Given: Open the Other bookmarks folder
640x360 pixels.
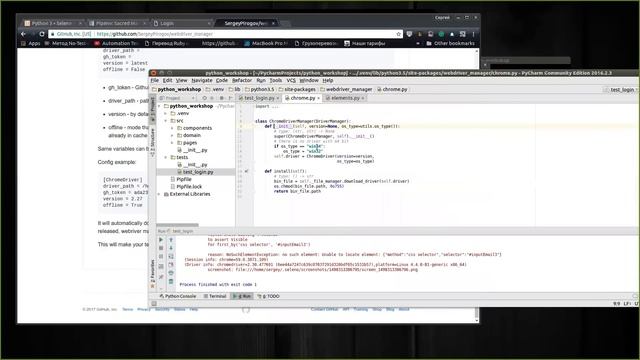Looking at the screenshot, I should (x=450, y=43).
